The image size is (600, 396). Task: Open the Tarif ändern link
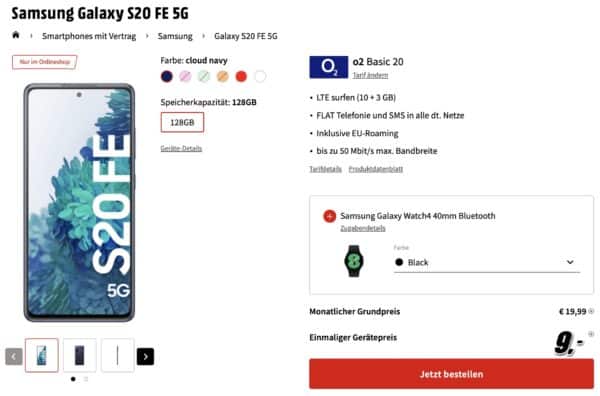coord(370,75)
